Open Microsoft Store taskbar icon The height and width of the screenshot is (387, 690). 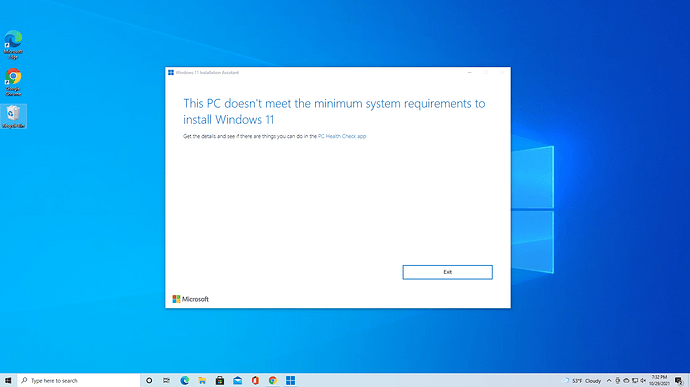pos(220,380)
